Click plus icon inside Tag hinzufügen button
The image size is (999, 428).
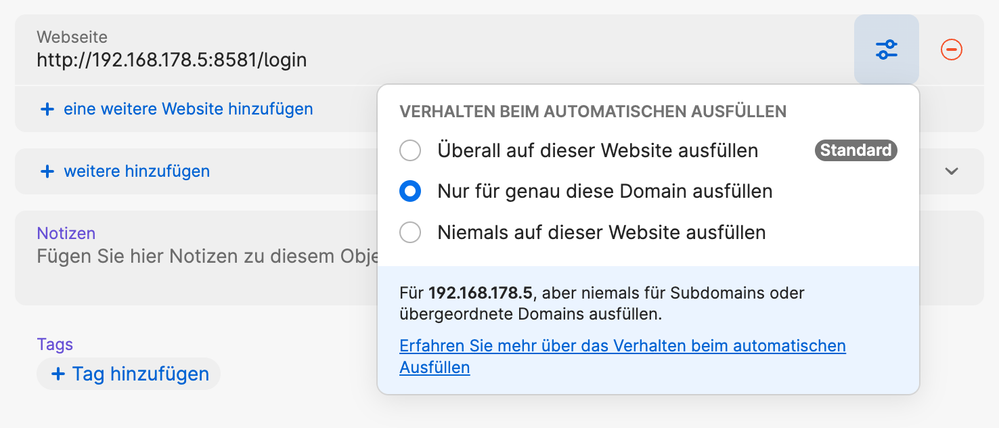[x=58, y=374]
